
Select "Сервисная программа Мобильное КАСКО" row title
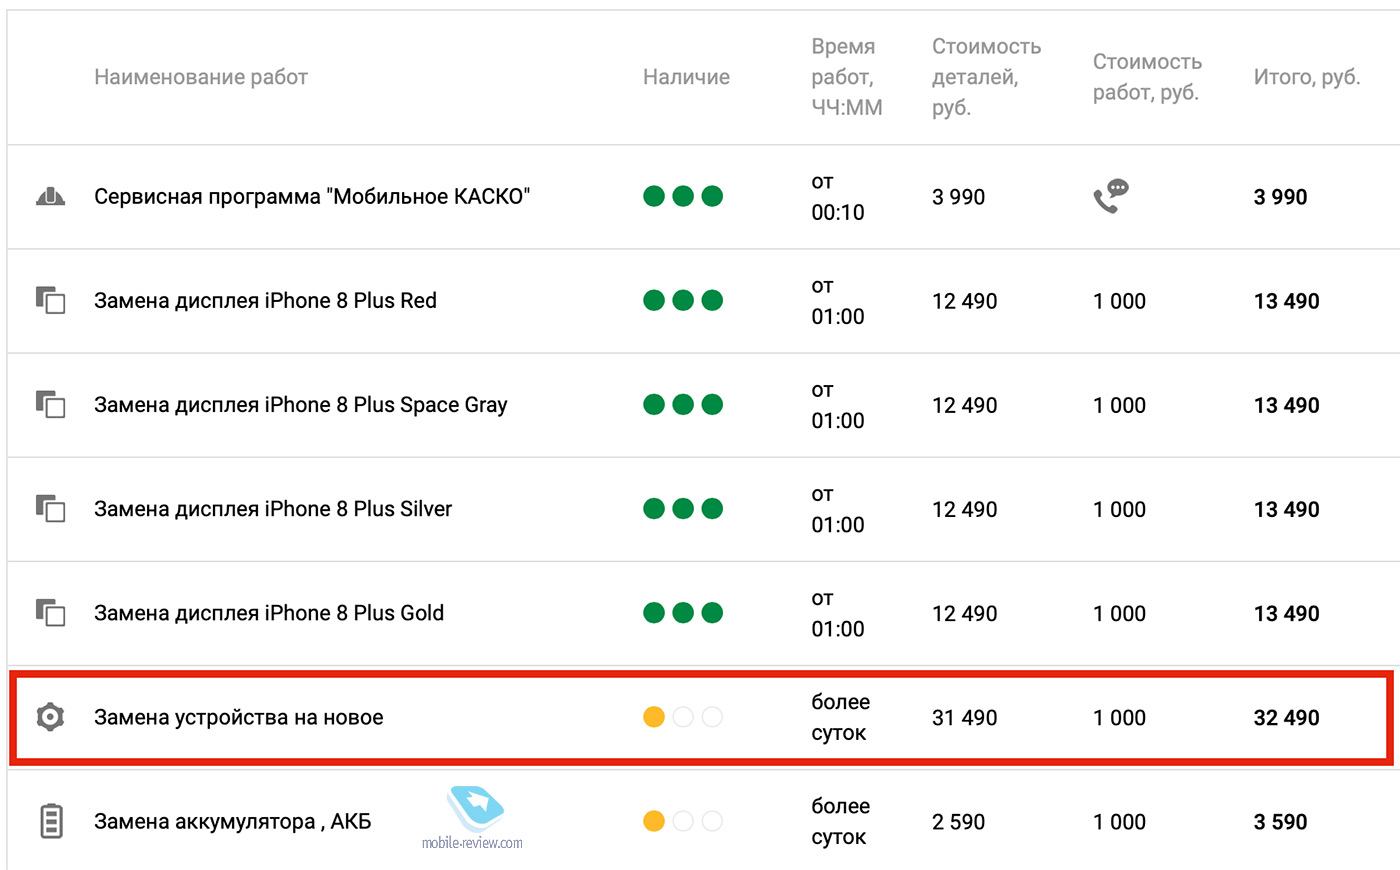(x=311, y=196)
